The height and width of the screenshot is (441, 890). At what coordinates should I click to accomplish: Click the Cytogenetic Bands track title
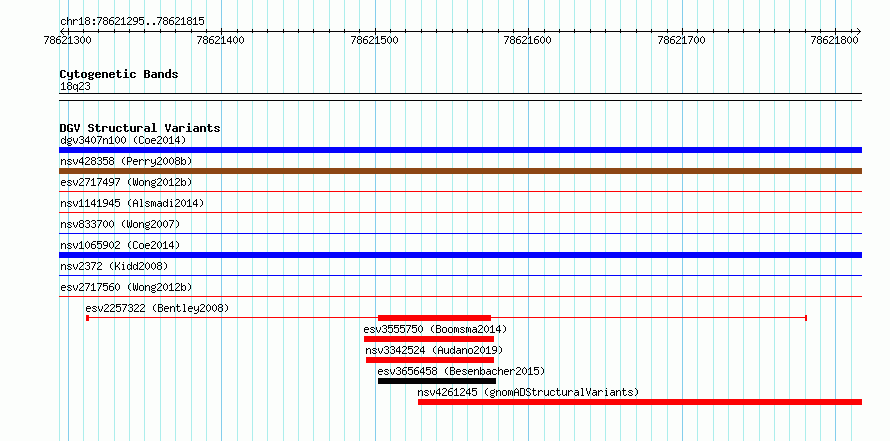click(x=119, y=74)
